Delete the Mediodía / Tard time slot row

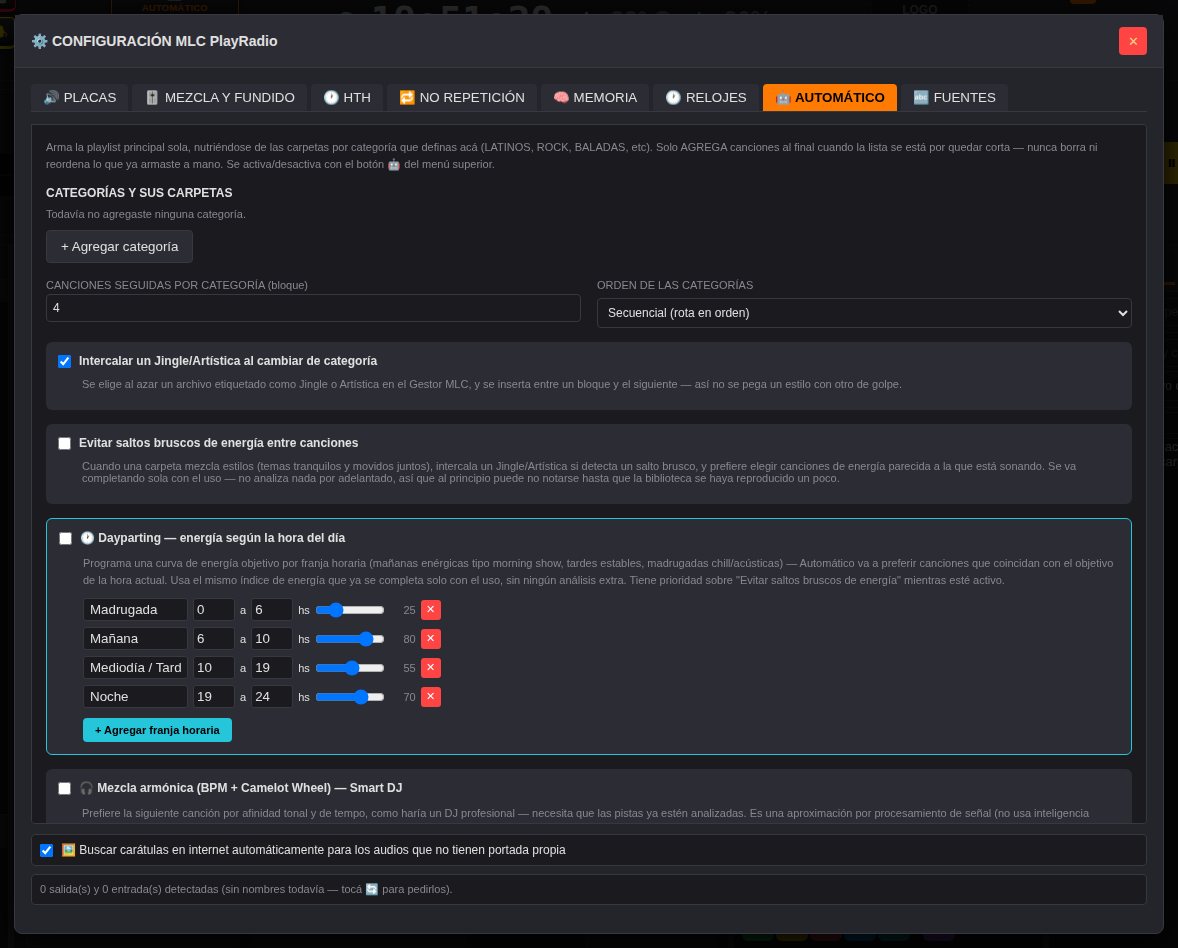pos(430,668)
